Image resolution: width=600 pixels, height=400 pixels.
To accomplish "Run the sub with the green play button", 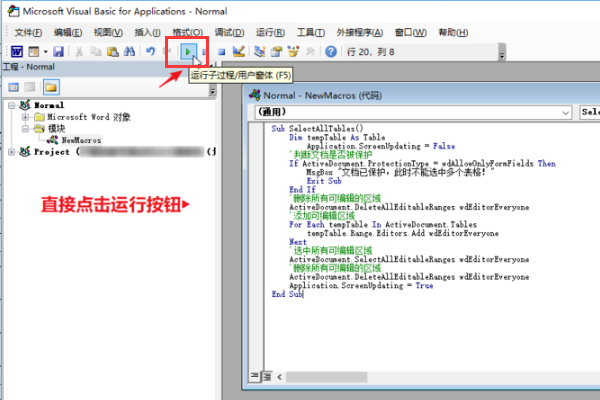I will pos(188,52).
